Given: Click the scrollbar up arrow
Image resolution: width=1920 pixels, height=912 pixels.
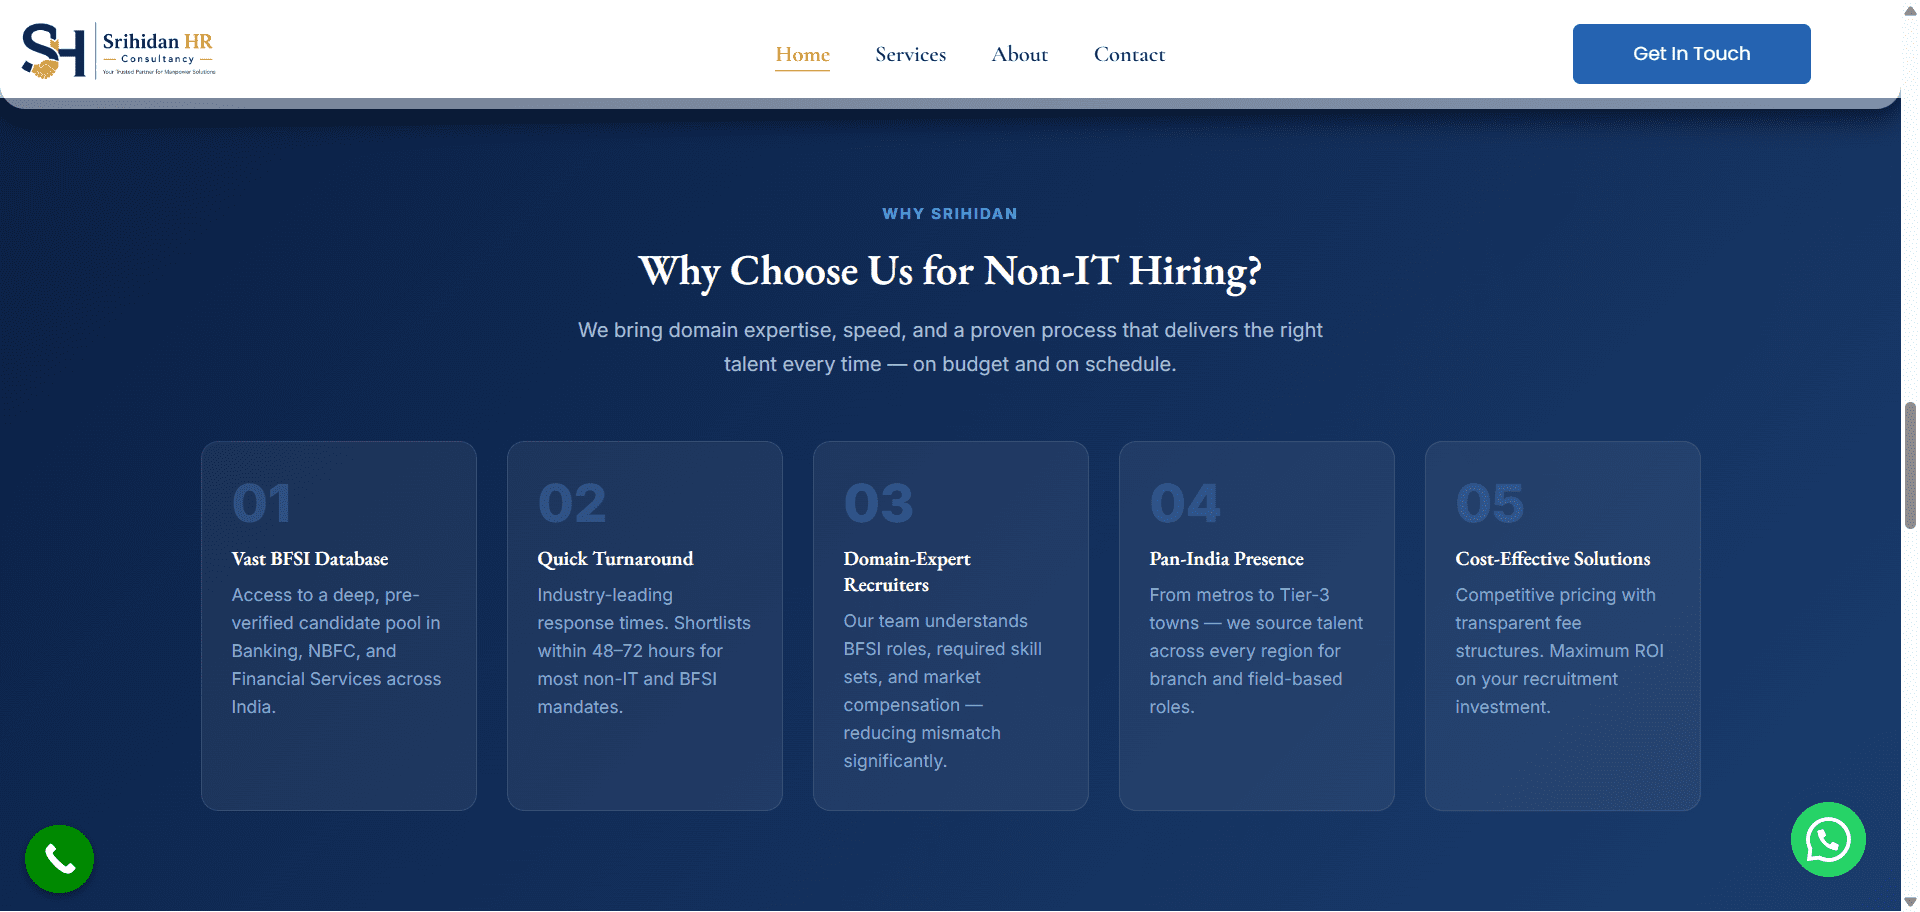Looking at the screenshot, I should 1910,9.
